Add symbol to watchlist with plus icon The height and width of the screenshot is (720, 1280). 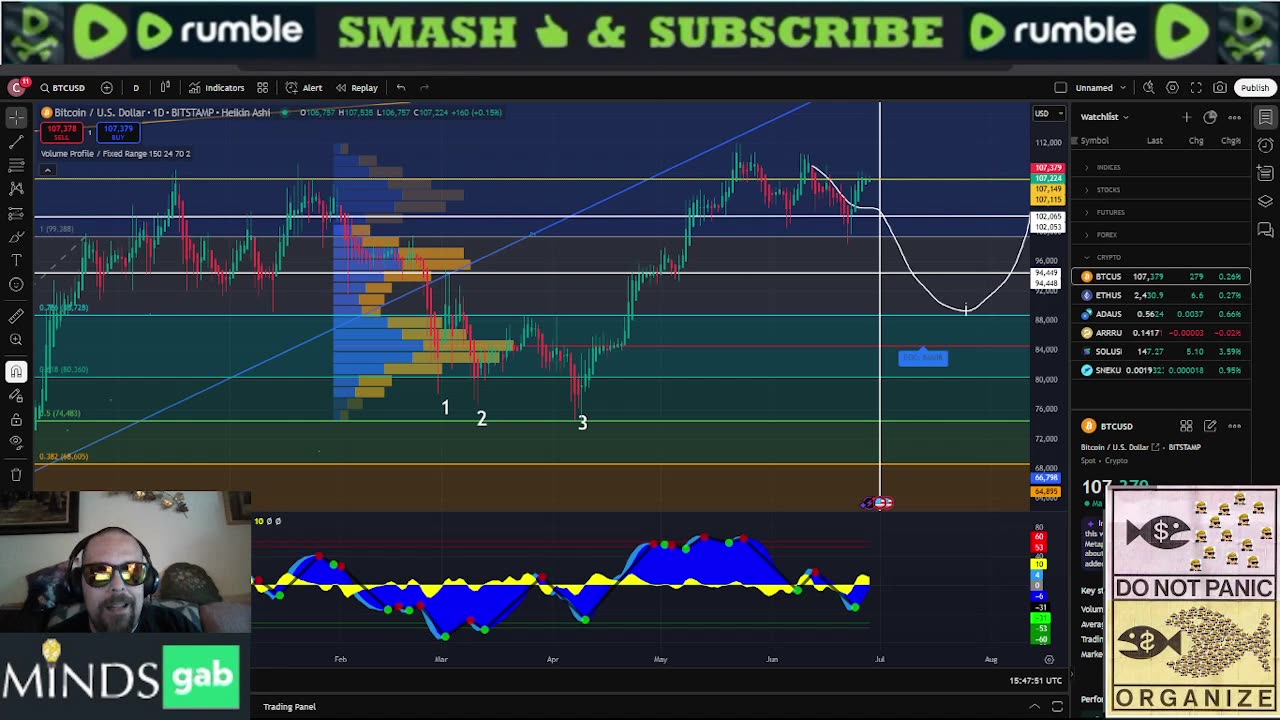(x=1187, y=117)
